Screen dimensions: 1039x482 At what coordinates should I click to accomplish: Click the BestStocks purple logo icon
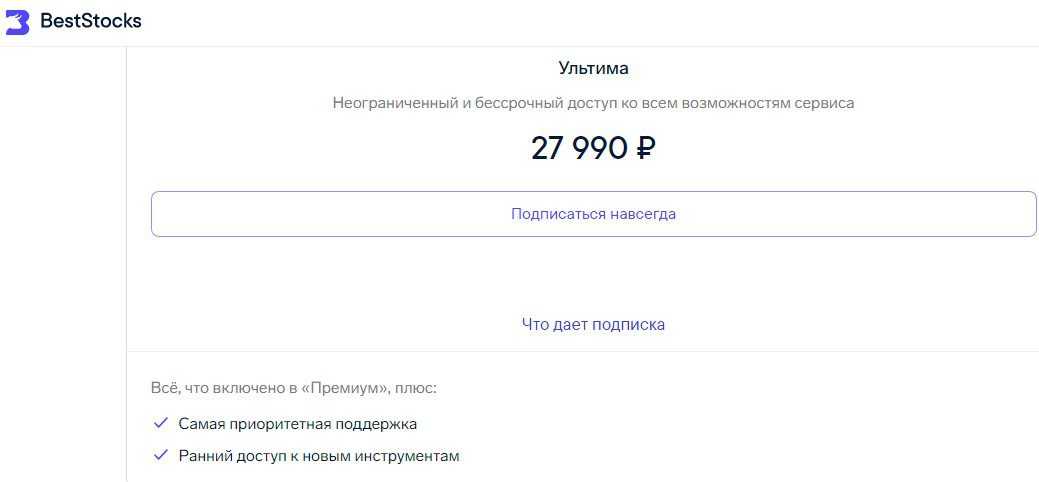point(17,22)
